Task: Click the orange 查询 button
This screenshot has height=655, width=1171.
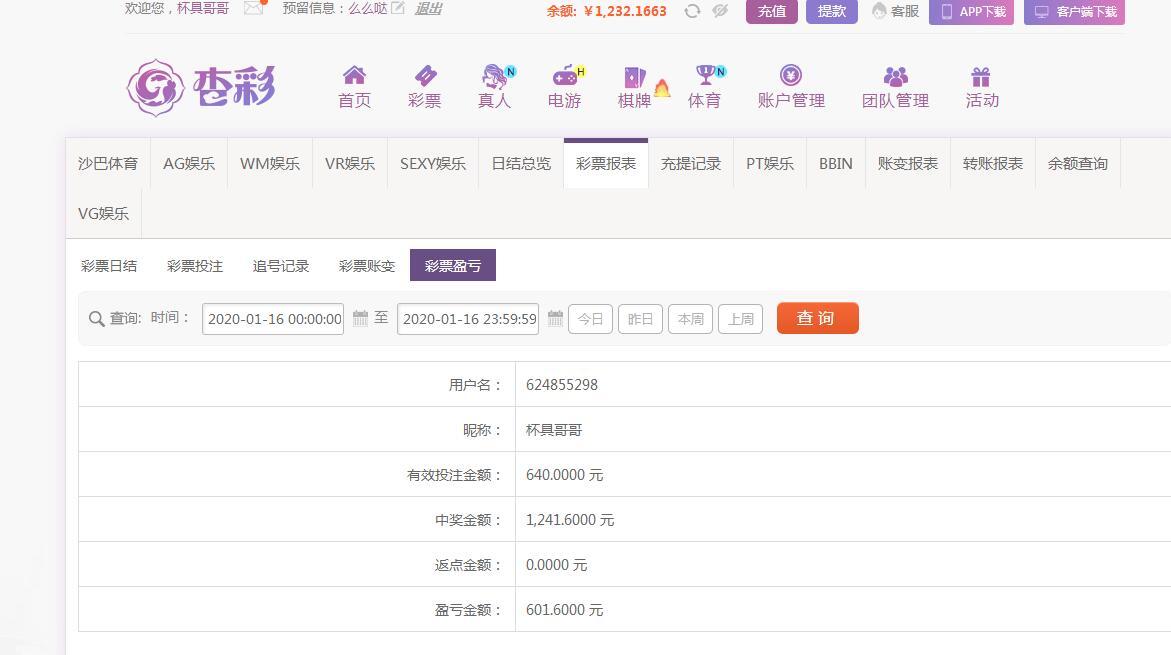Action: (x=817, y=318)
